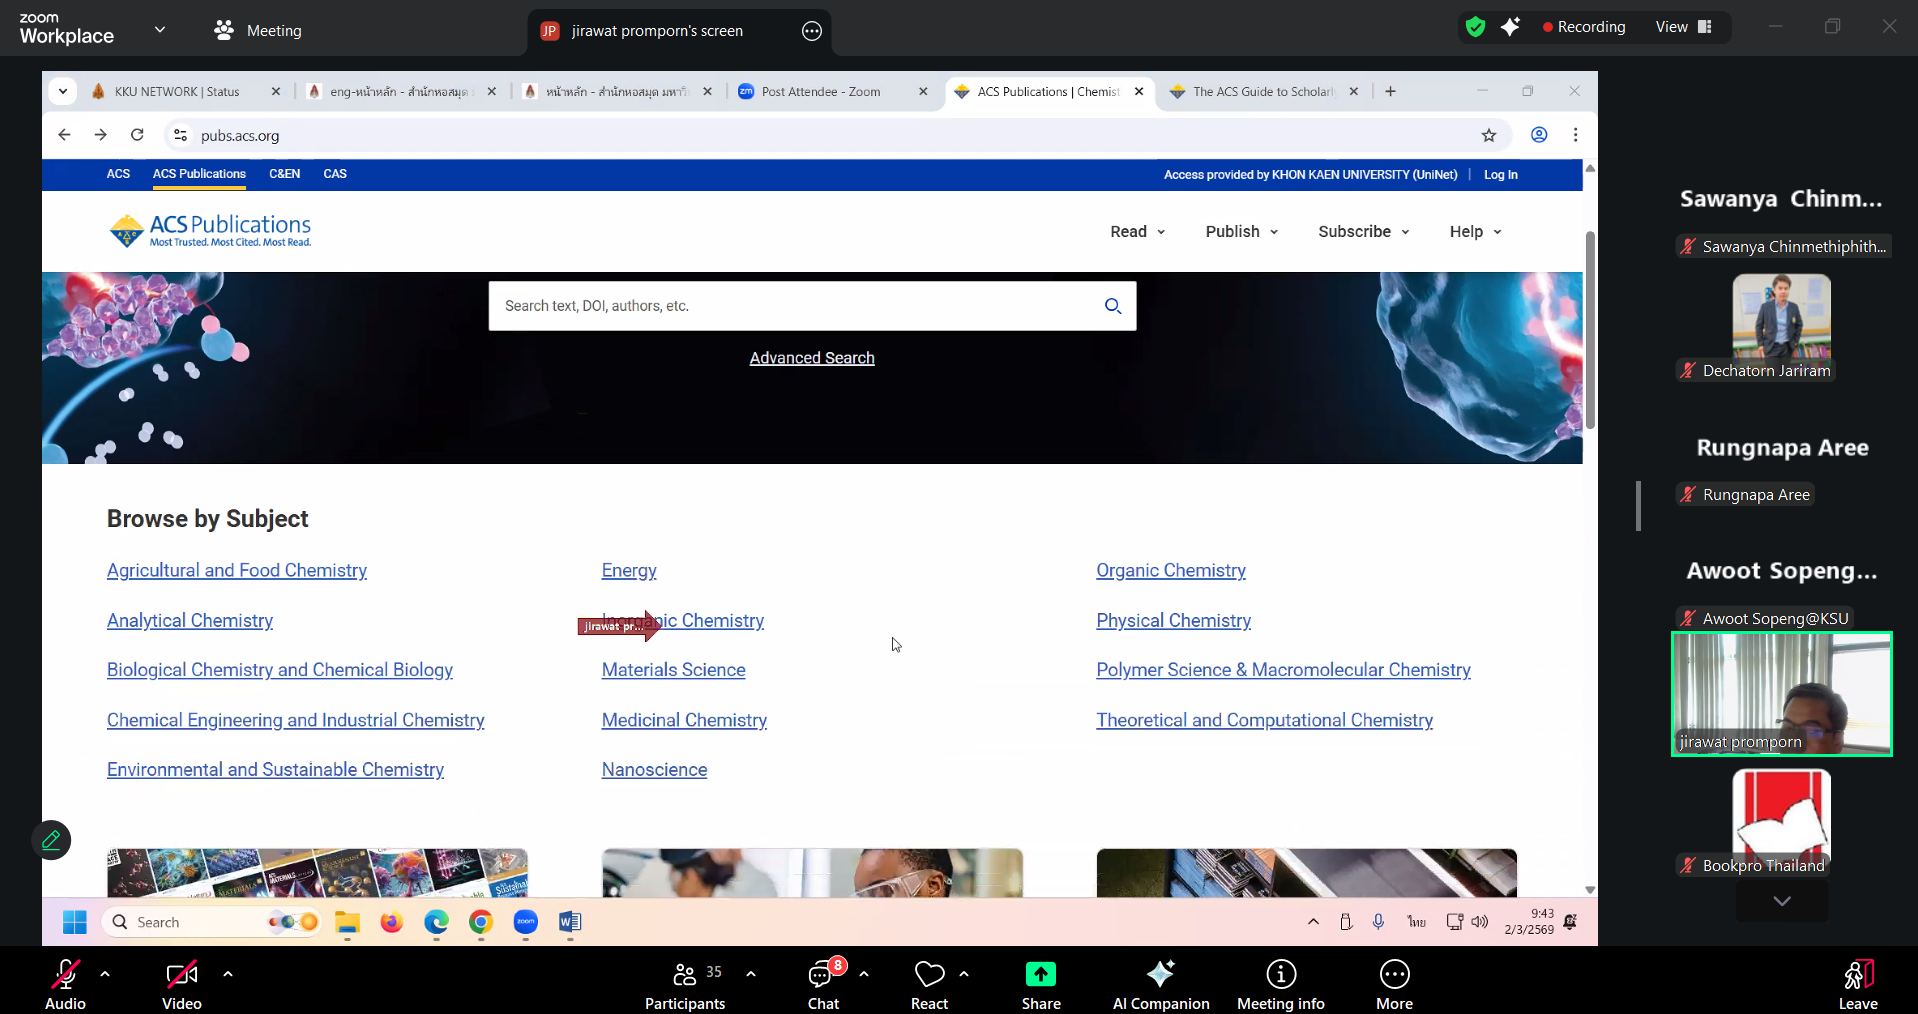This screenshot has width=1918, height=1014.
Task: Switch to the Meeting tab
Action: (258, 31)
